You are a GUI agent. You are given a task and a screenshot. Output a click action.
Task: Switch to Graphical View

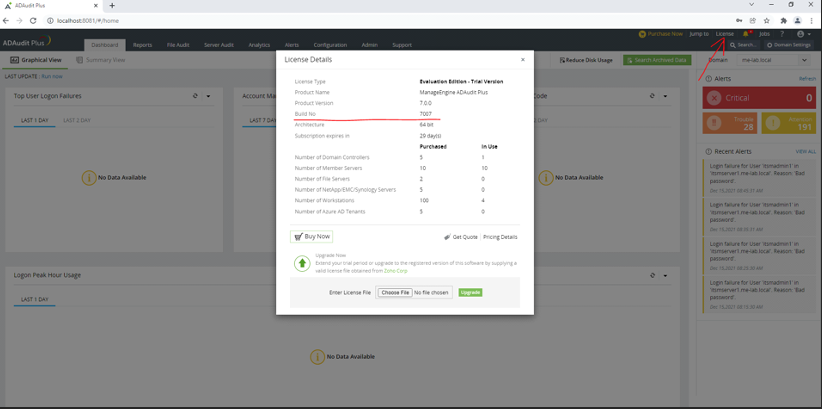[x=36, y=60]
